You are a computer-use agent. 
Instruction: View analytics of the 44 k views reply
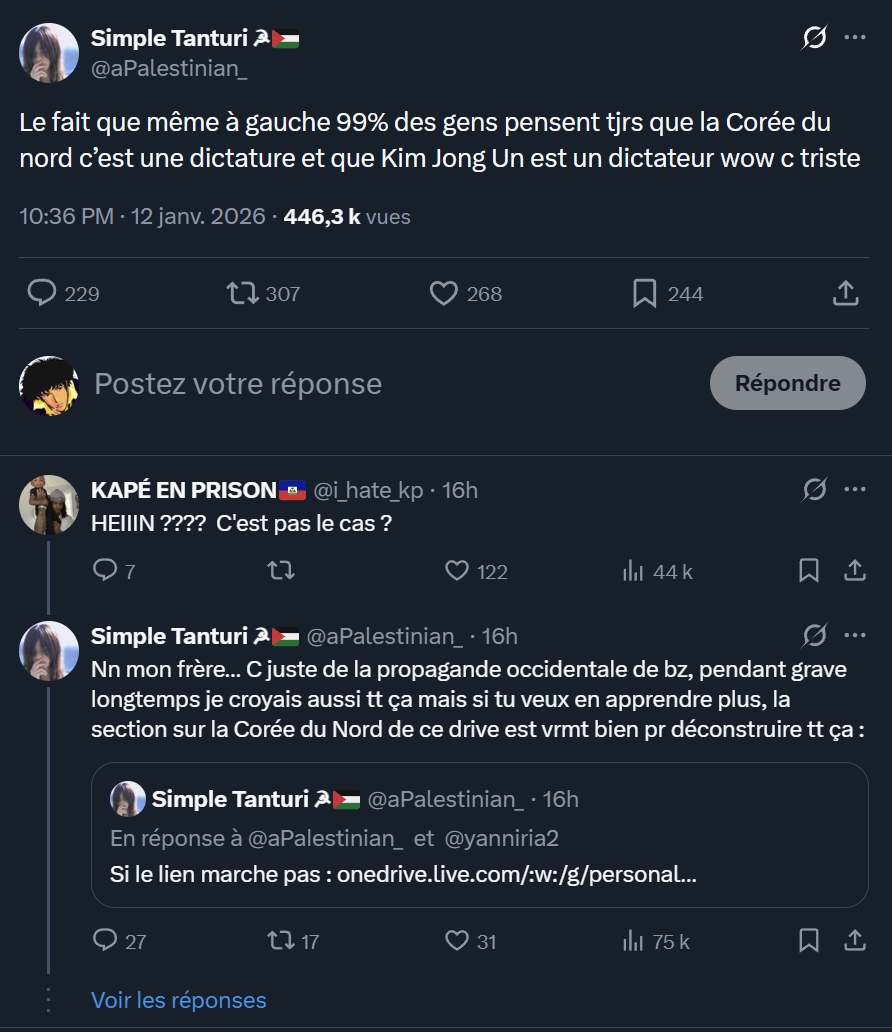coord(633,571)
